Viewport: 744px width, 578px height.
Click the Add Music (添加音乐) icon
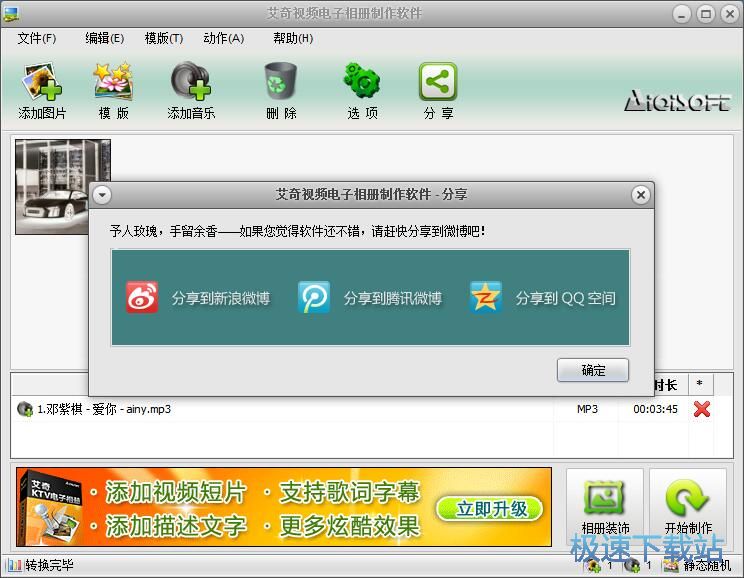coord(191,91)
